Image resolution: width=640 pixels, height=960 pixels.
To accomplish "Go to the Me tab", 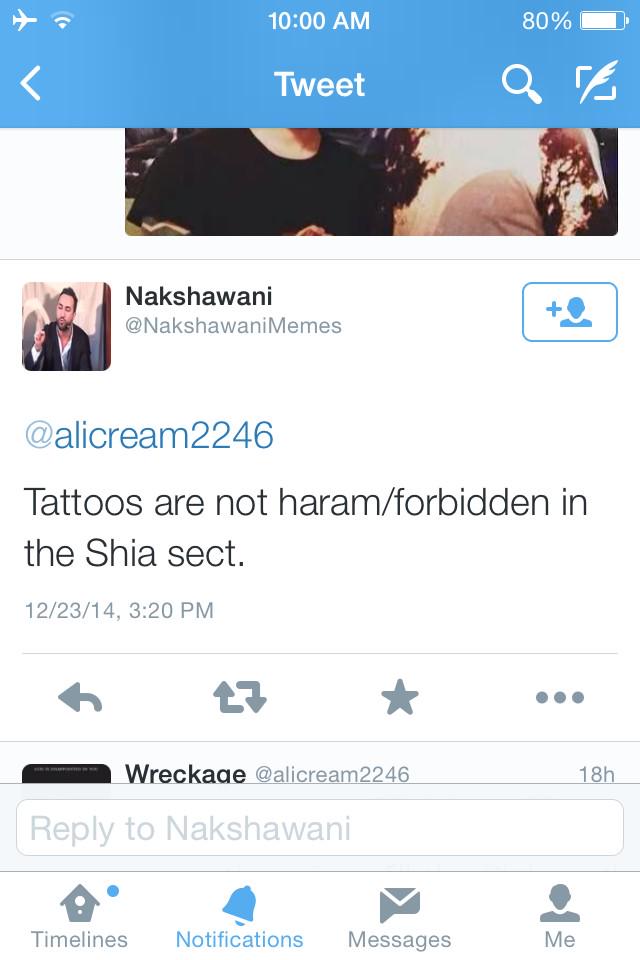I will click(560, 917).
